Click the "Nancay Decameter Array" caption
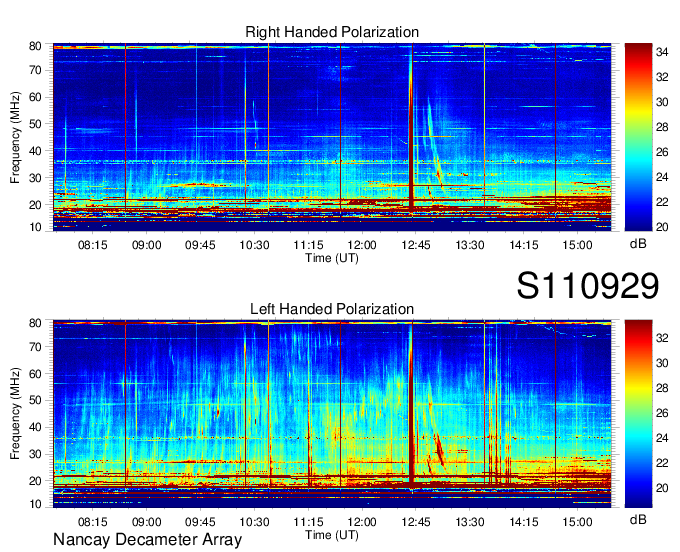 point(147,540)
